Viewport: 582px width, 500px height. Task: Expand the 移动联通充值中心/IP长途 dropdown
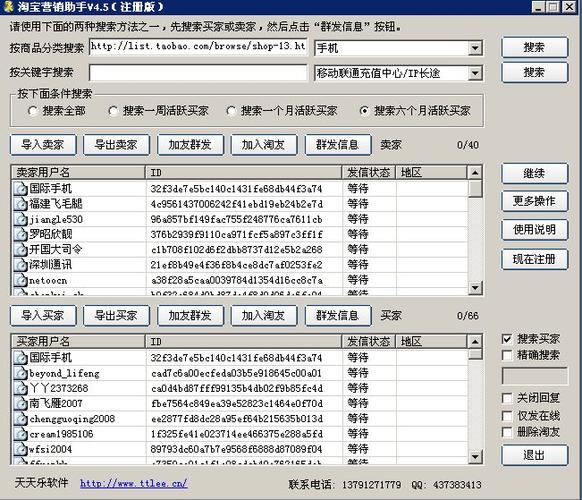click(475, 73)
